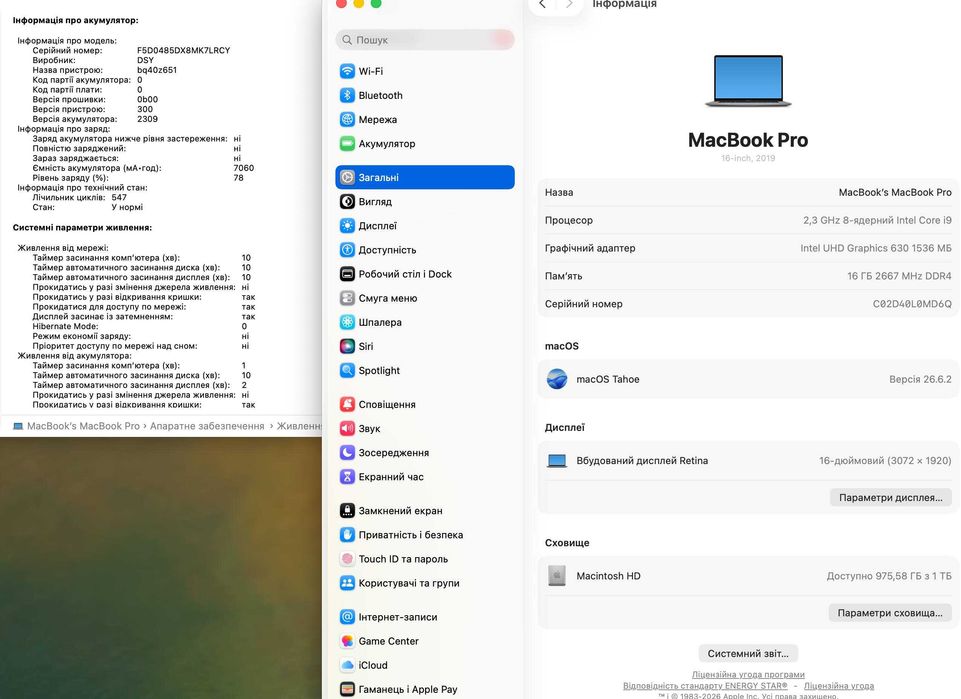Open Робочий стіл і Dock icon
Image resolution: width=961 pixels, height=699 pixels.
(x=347, y=274)
